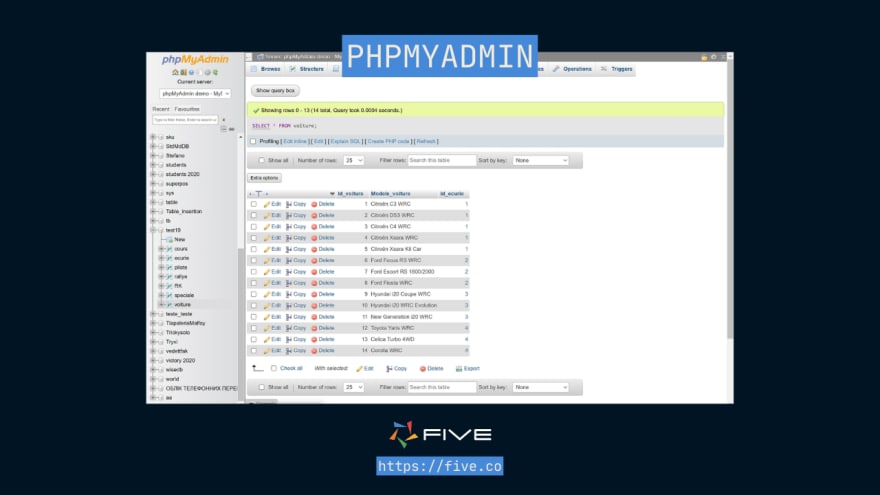Click the database filter input in sidebar
This screenshot has width=880, height=495.
coord(185,120)
